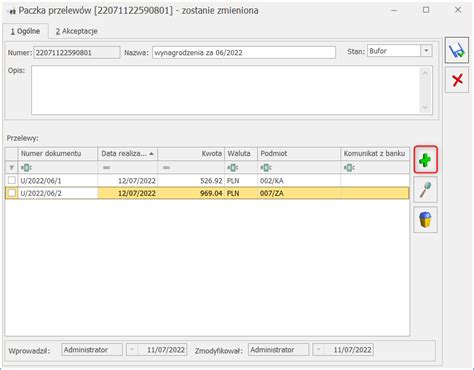The height and width of the screenshot is (370, 474).
Task: Delete selected transfer with trash bin icon
Action: coord(426,220)
